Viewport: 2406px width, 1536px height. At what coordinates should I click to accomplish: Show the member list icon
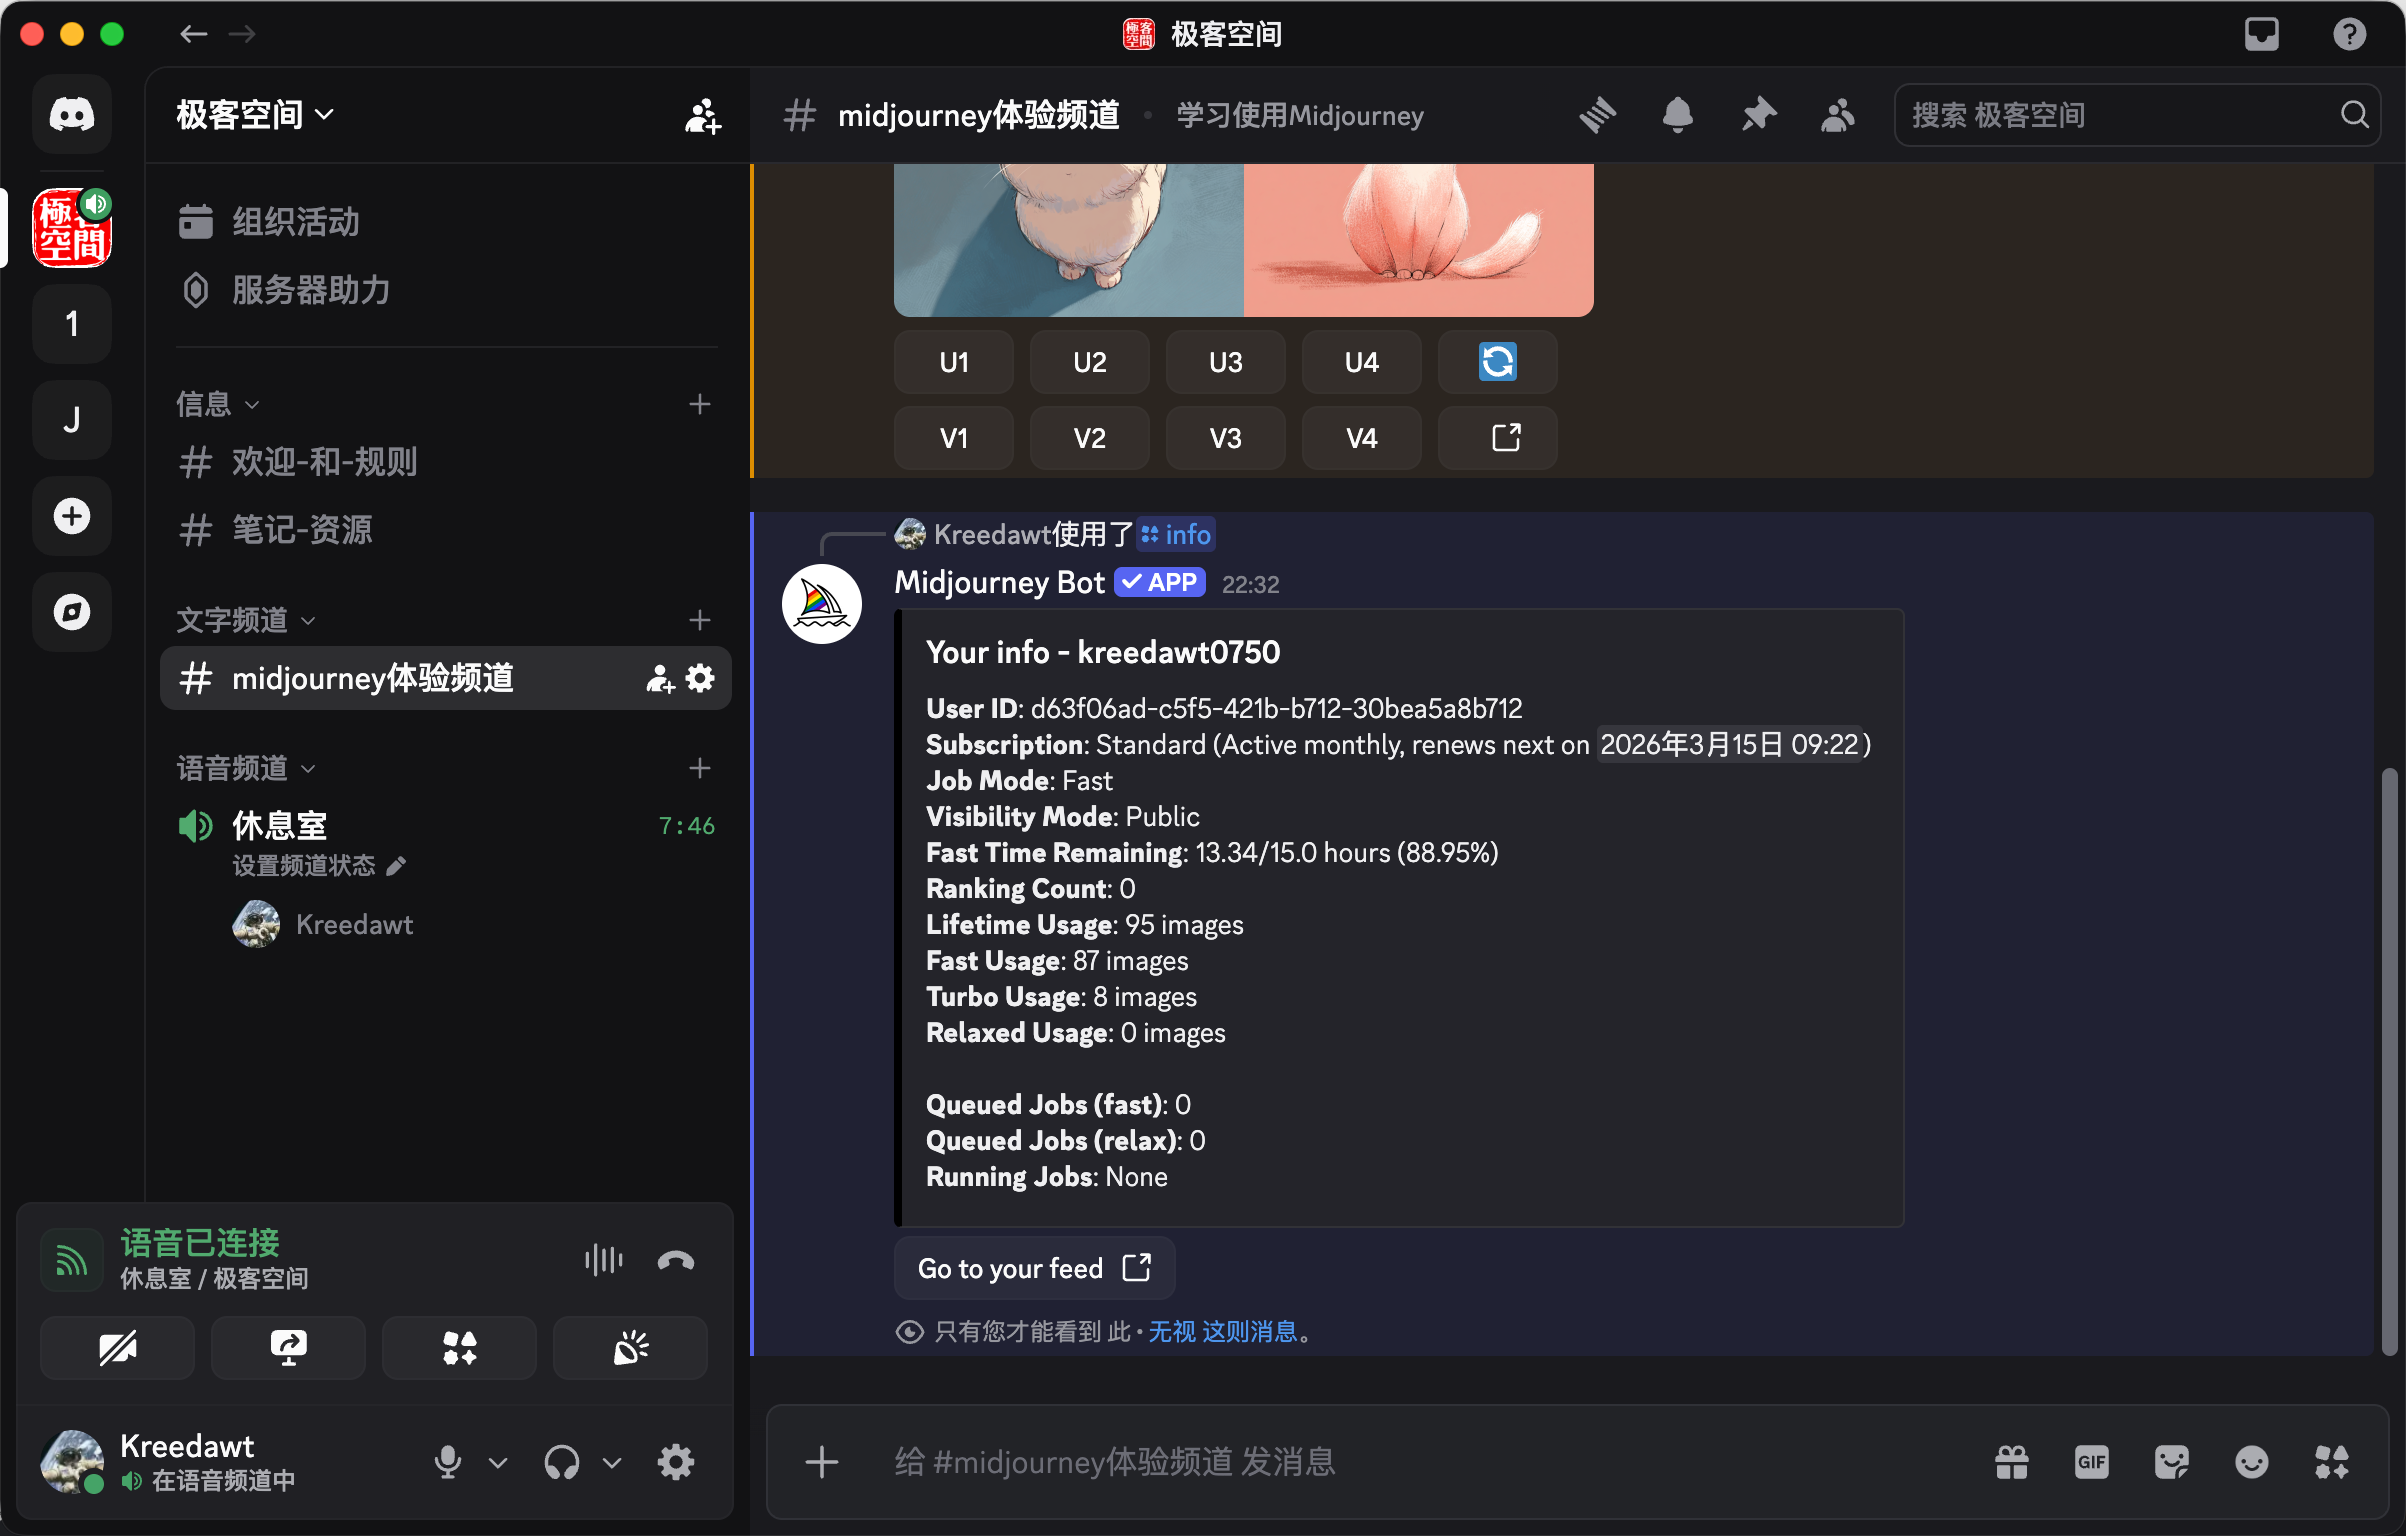pos(1837,115)
